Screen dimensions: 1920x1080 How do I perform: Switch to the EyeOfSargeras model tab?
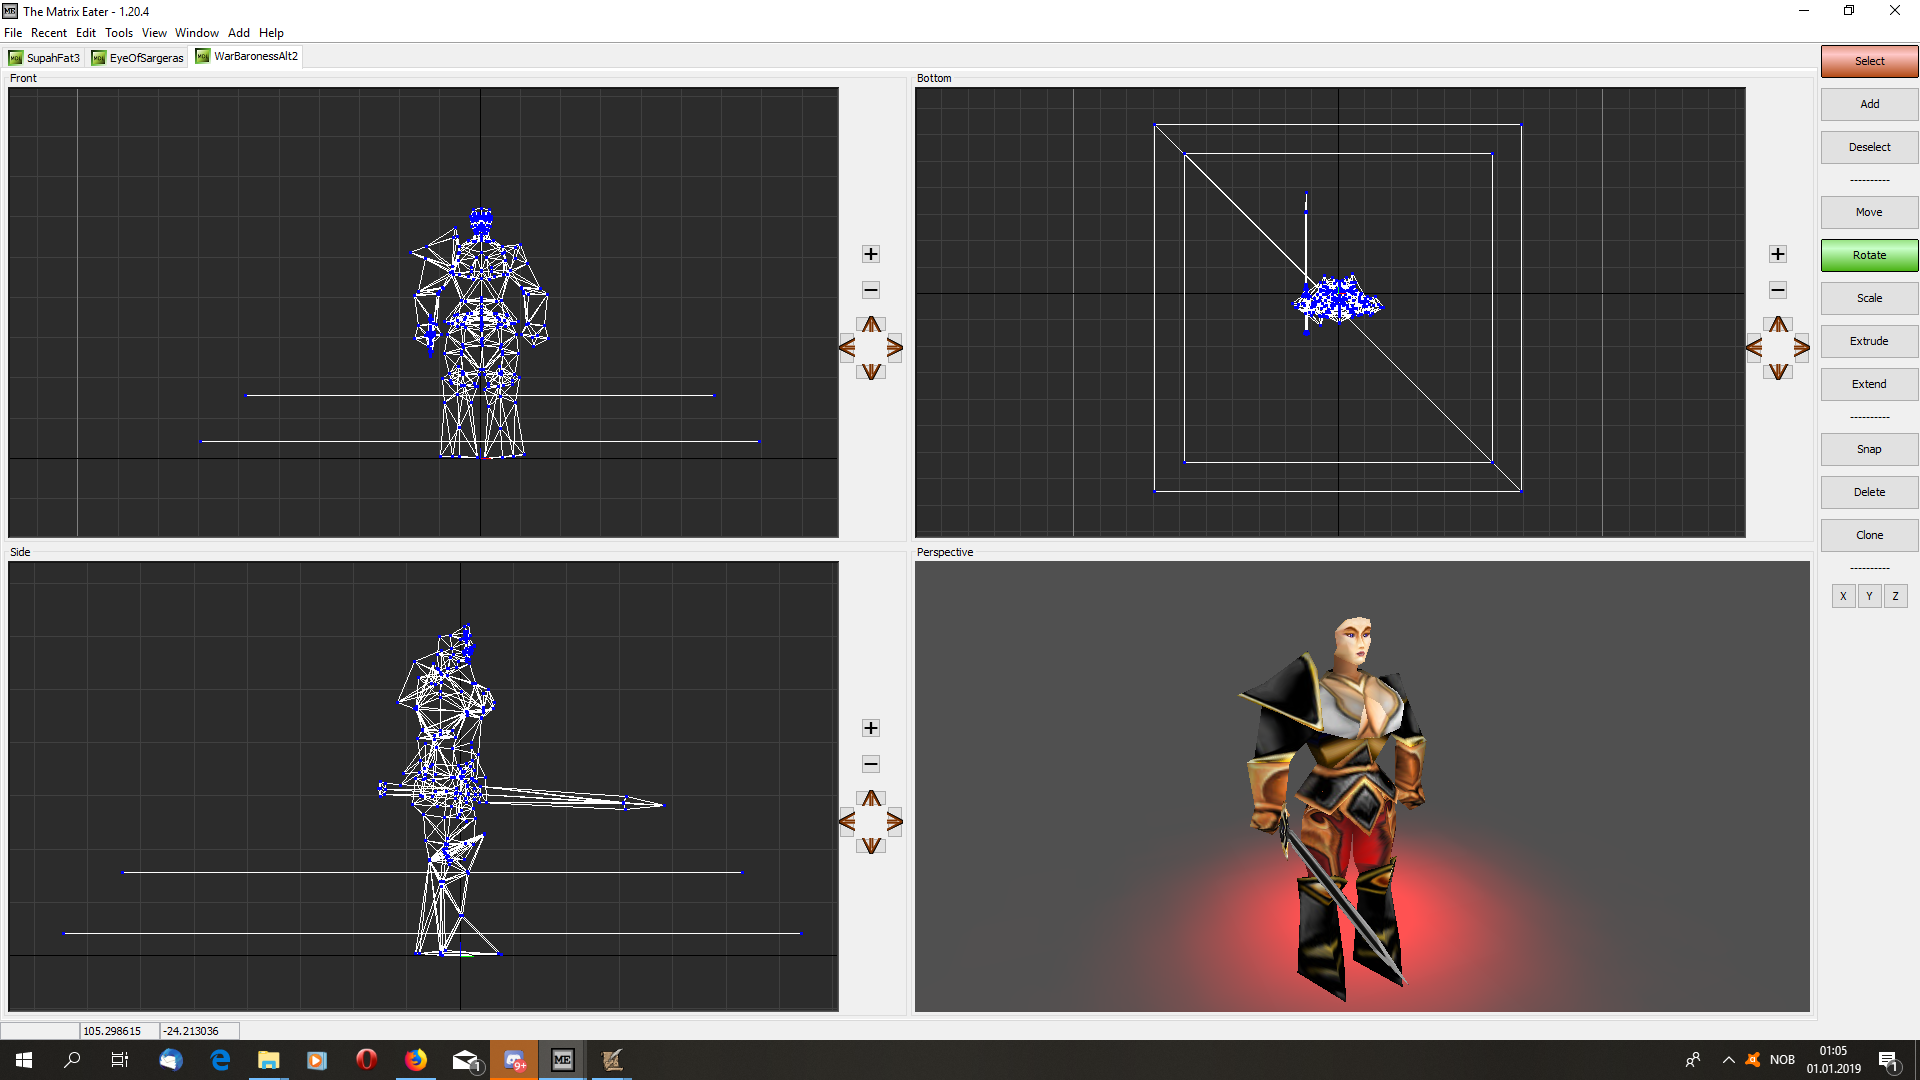pyautogui.click(x=138, y=58)
